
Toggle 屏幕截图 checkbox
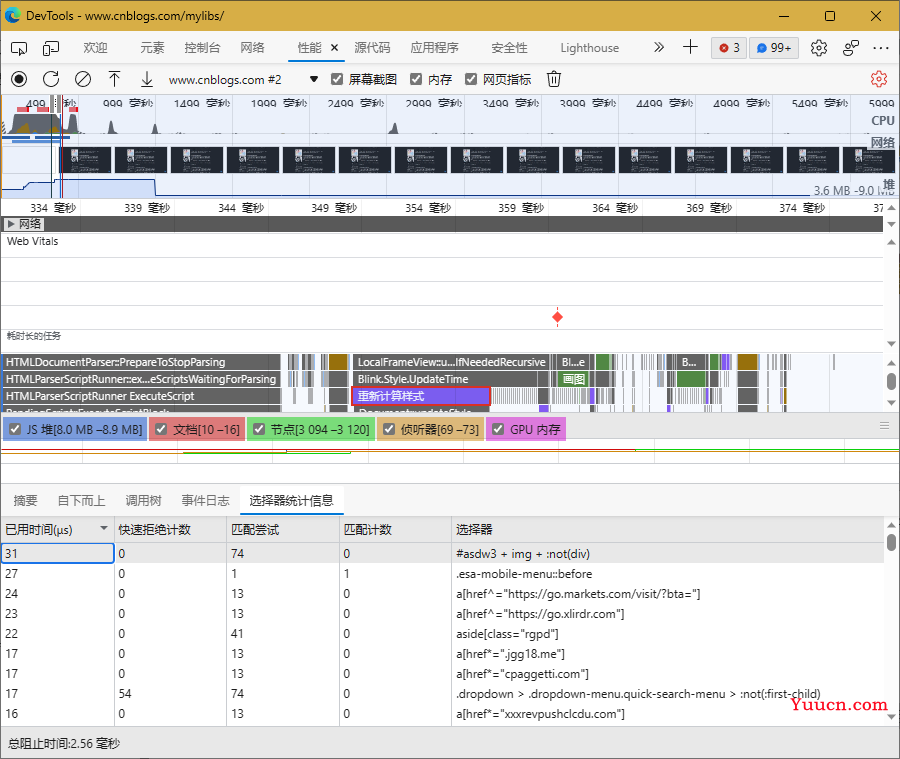point(337,79)
